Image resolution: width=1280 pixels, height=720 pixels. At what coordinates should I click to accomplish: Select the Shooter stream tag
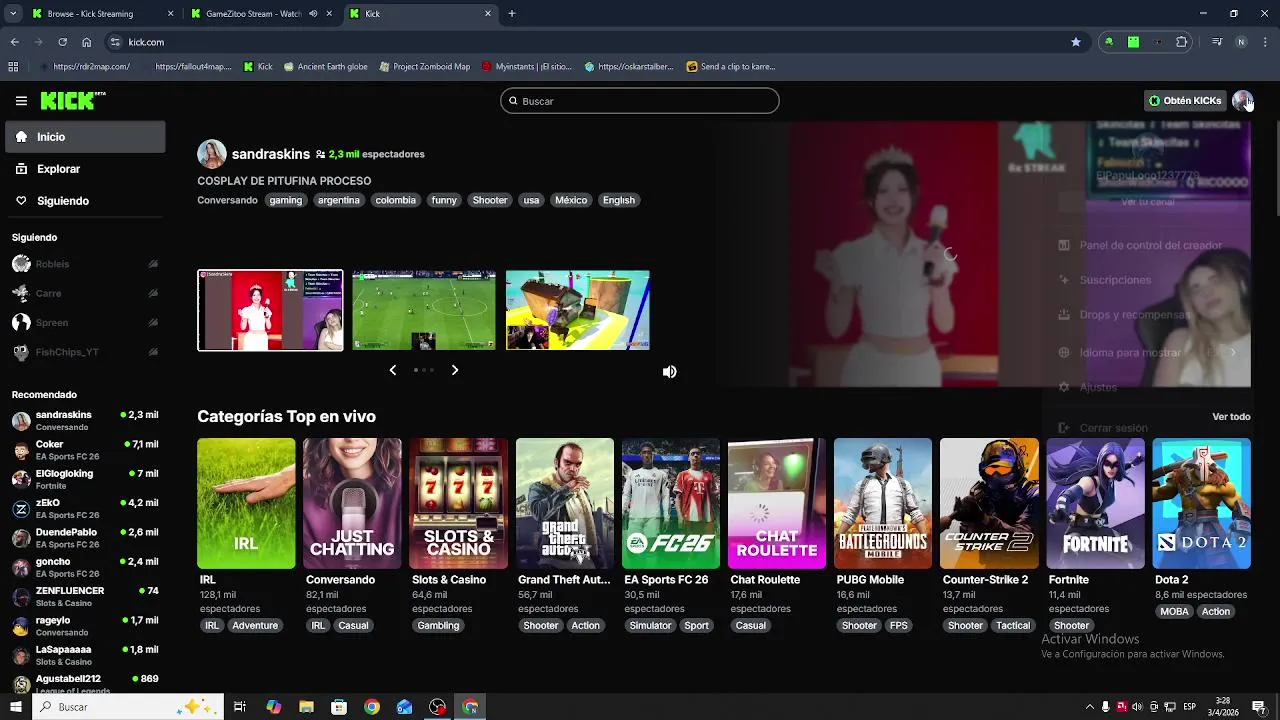490,200
